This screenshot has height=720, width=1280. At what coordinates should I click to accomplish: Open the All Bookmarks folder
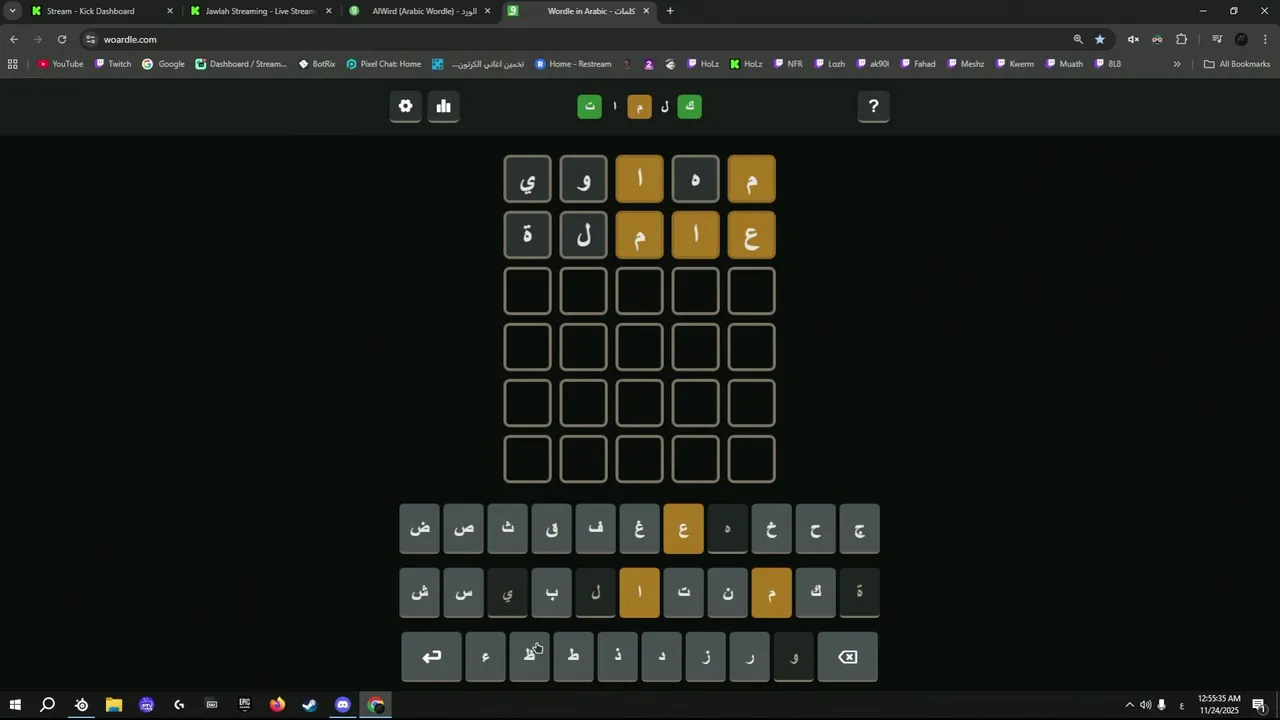(x=1237, y=64)
